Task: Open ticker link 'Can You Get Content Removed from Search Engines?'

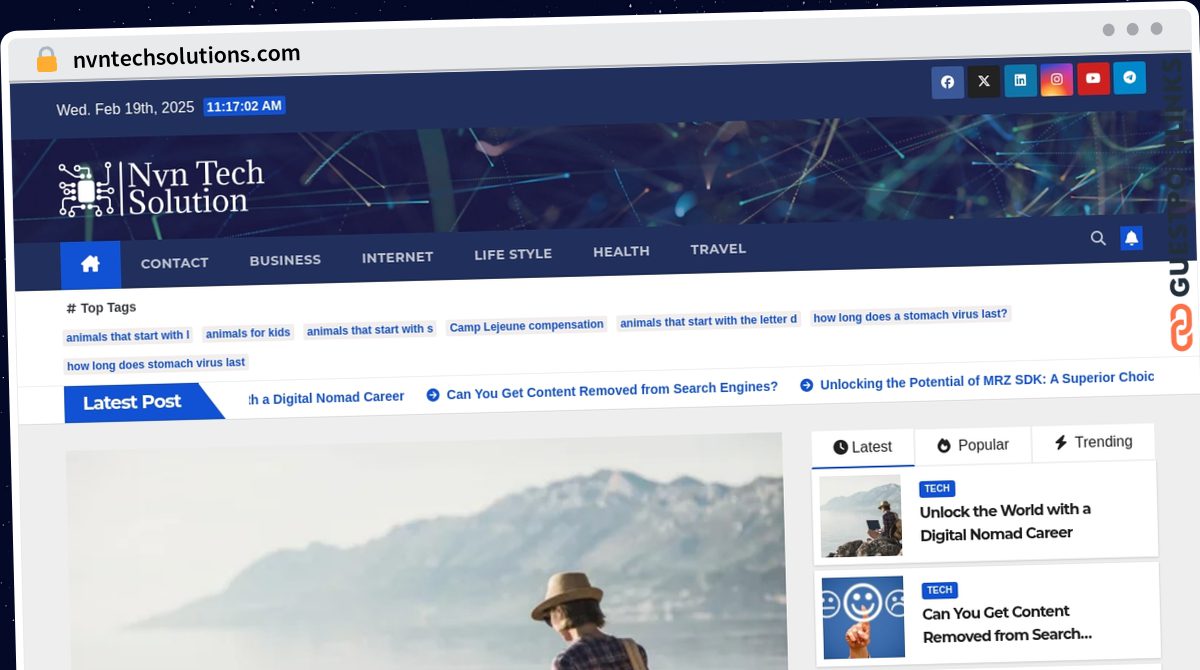Action: tap(602, 389)
